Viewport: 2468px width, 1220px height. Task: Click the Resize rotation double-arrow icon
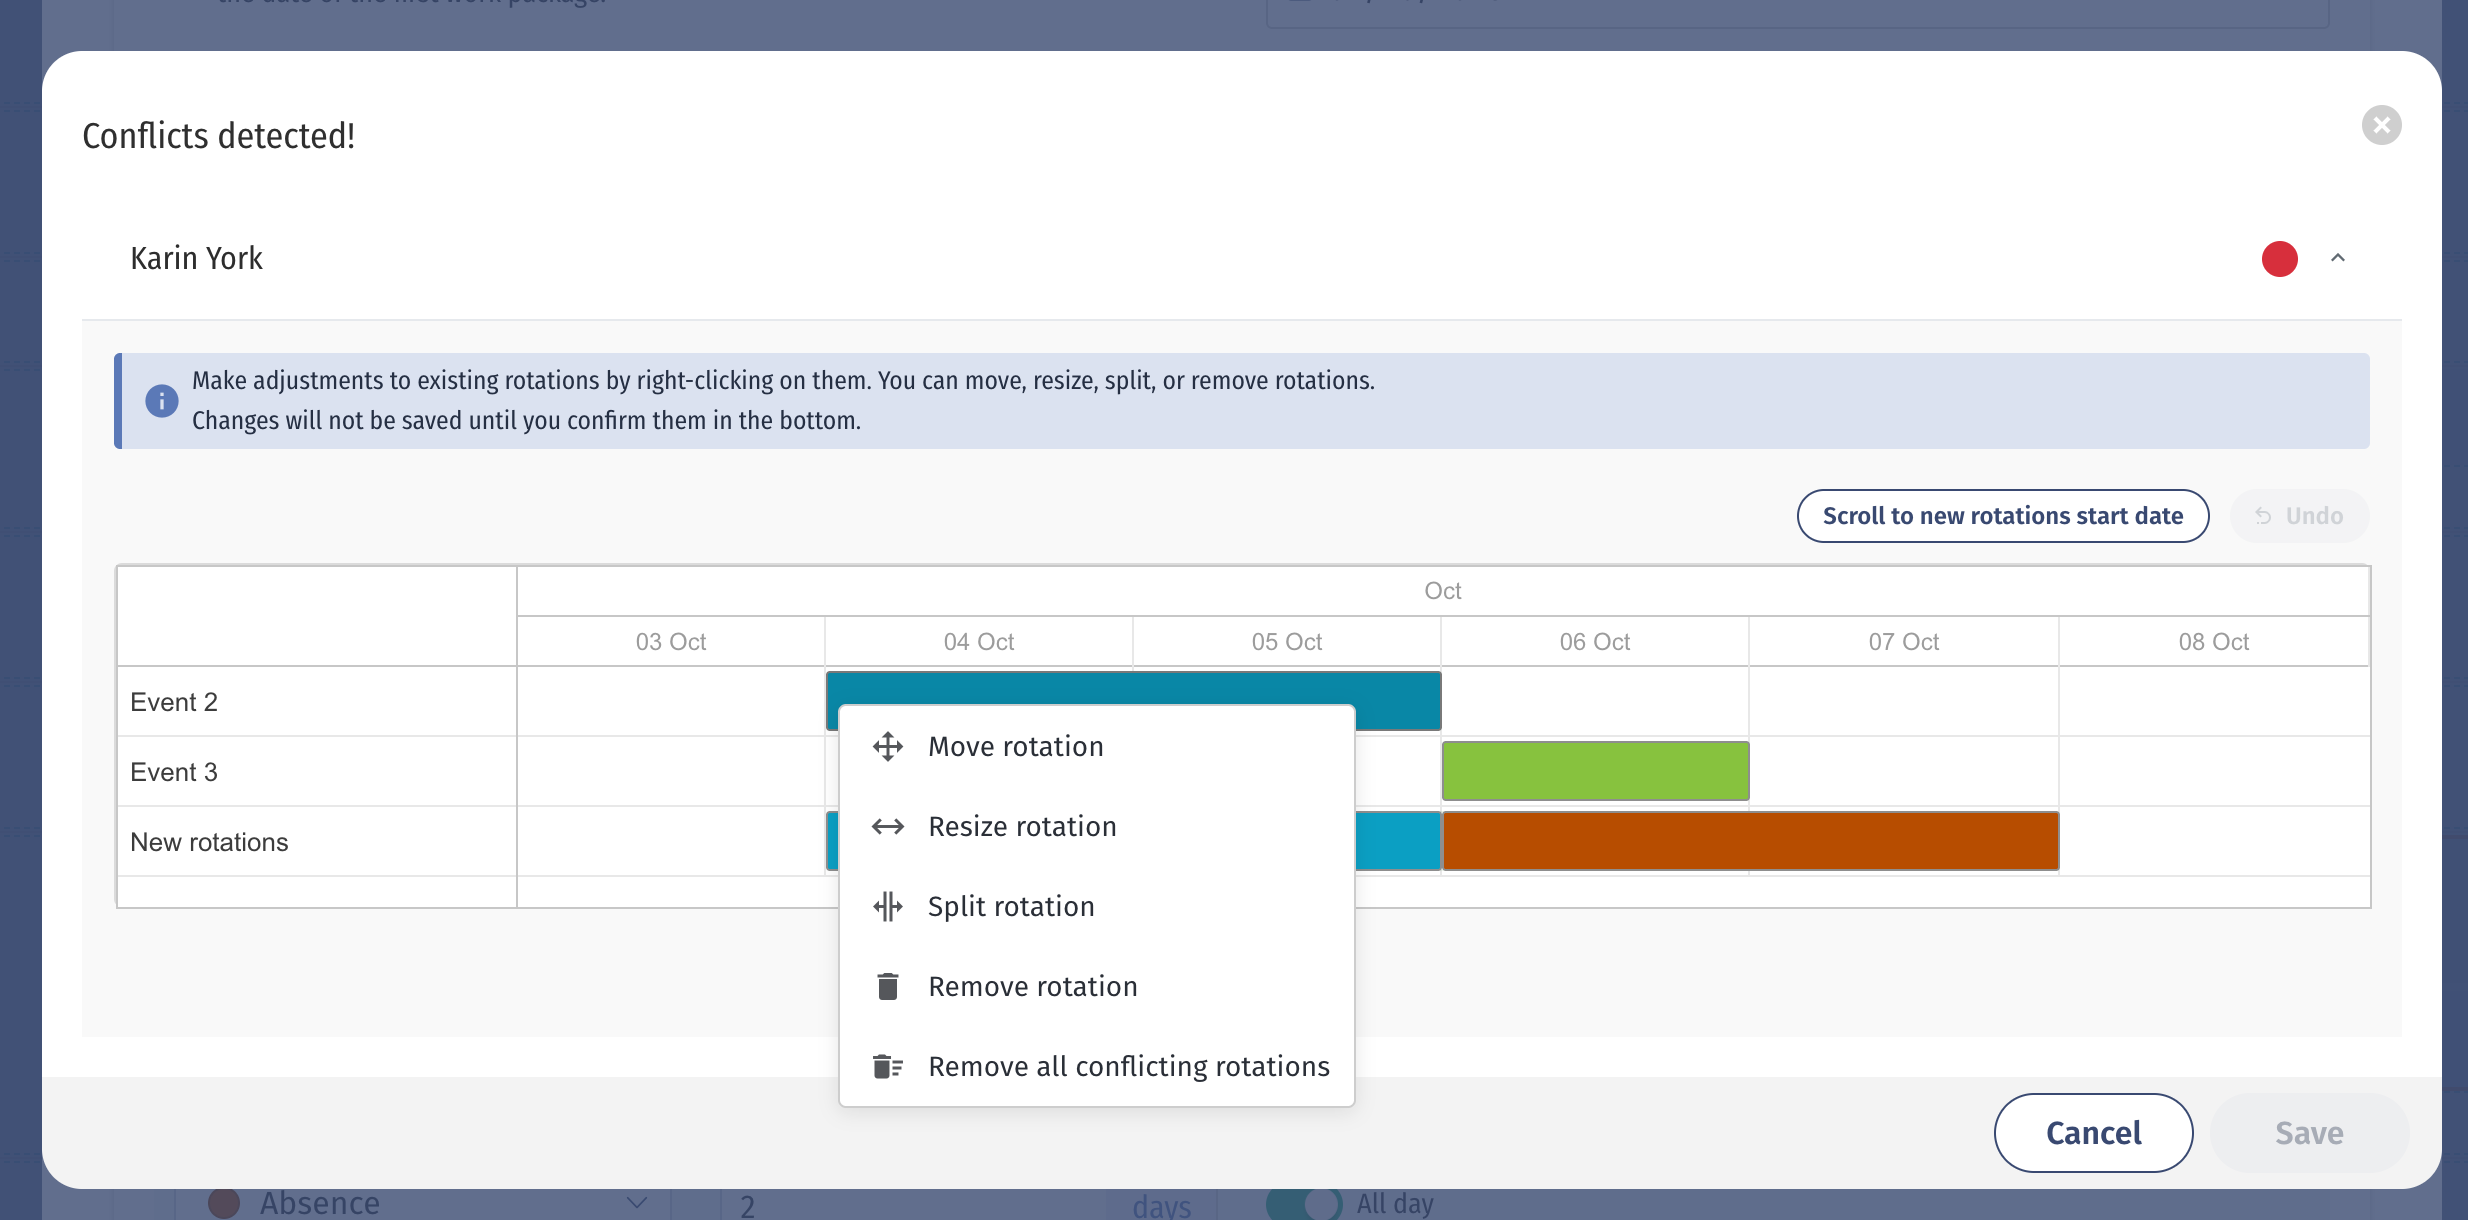tap(887, 827)
